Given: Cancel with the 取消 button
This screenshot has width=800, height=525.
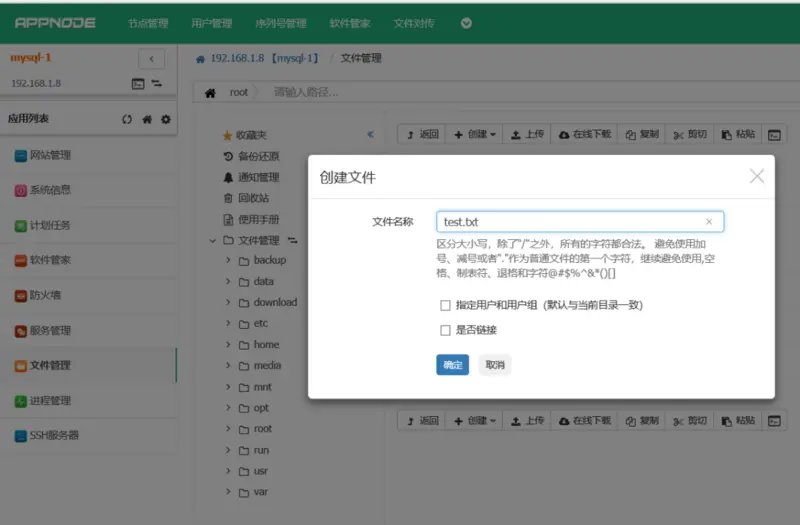Looking at the screenshot, I should [495, 365].
